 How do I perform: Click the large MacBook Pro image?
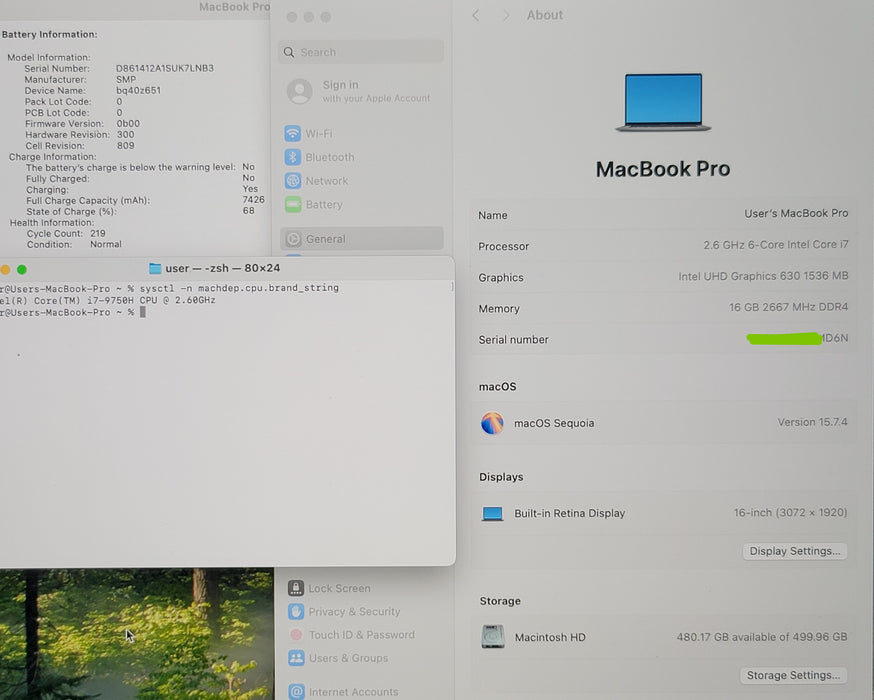point(663,103)
